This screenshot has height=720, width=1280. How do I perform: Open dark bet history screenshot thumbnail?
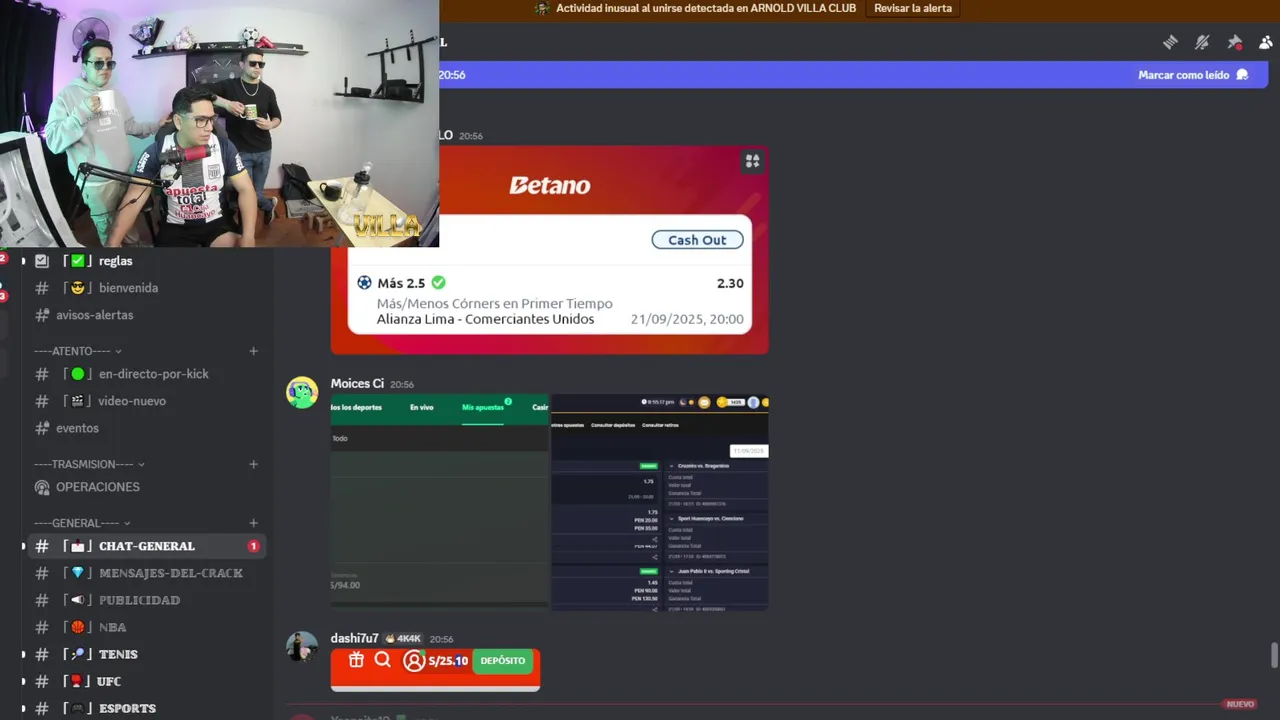[x=660, y=501]
